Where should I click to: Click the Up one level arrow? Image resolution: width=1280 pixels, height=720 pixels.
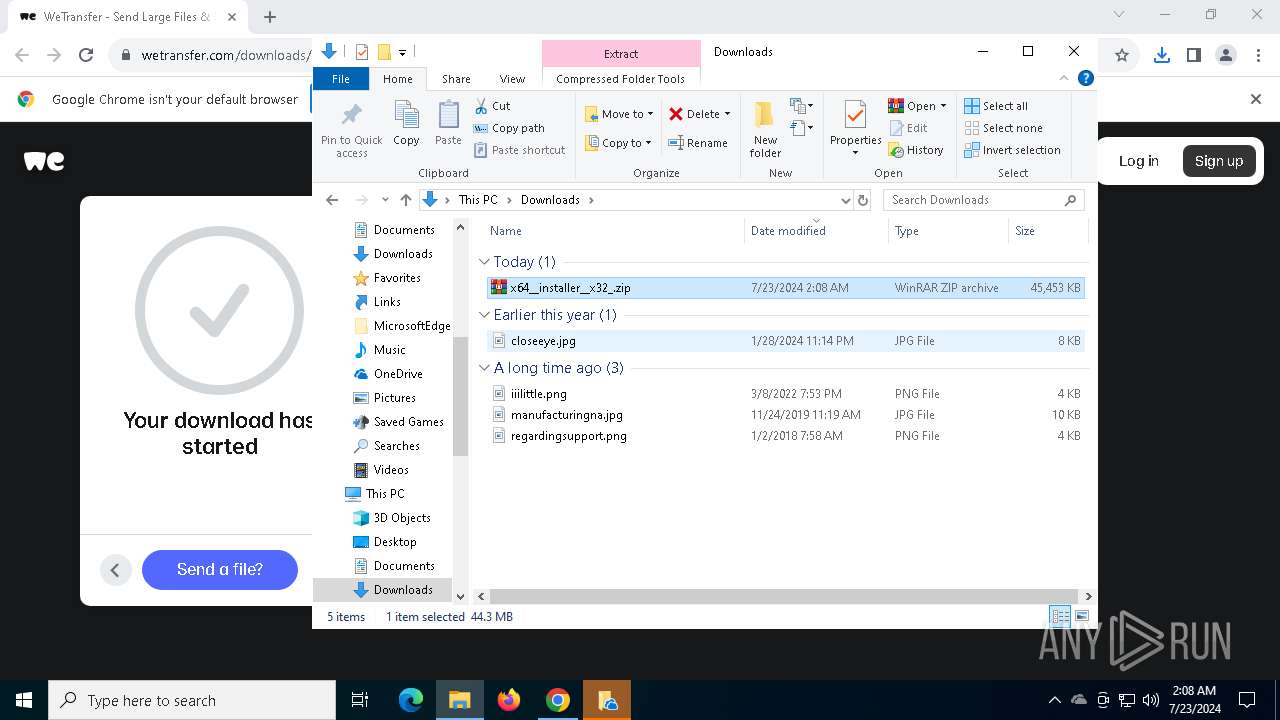405,200
